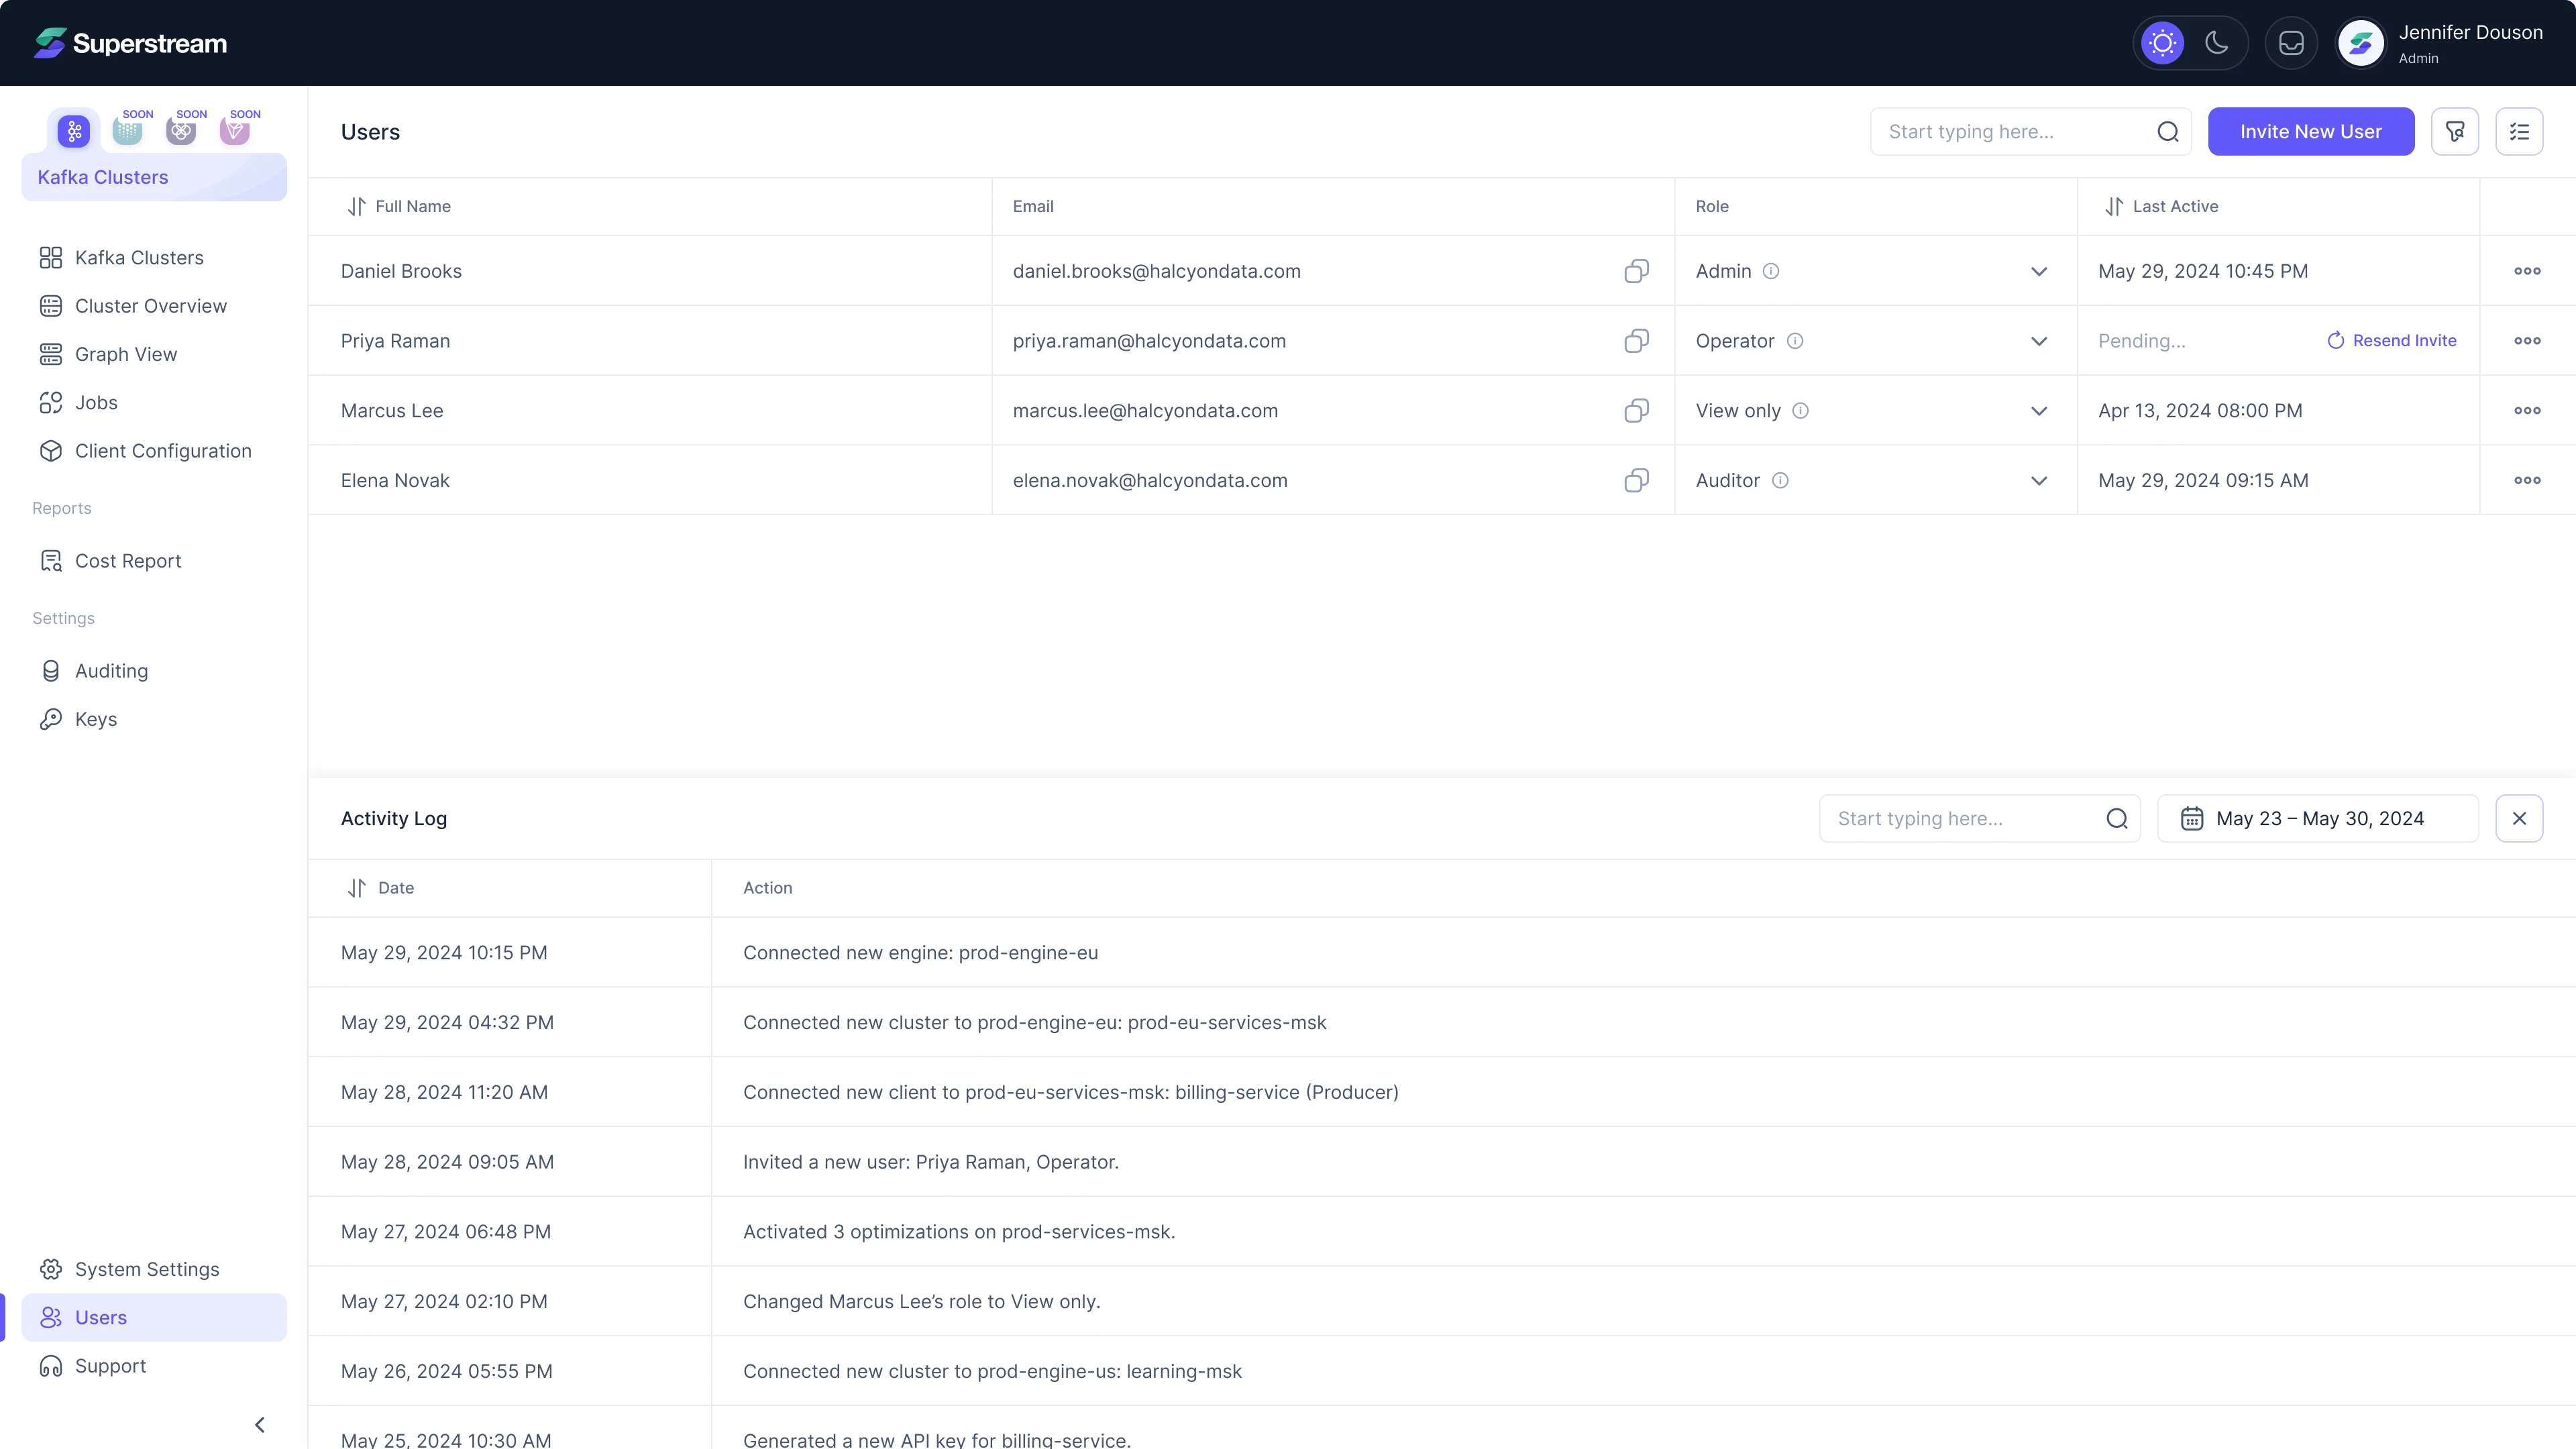Expand Elena Novak role dropdown

point(2039,480)
